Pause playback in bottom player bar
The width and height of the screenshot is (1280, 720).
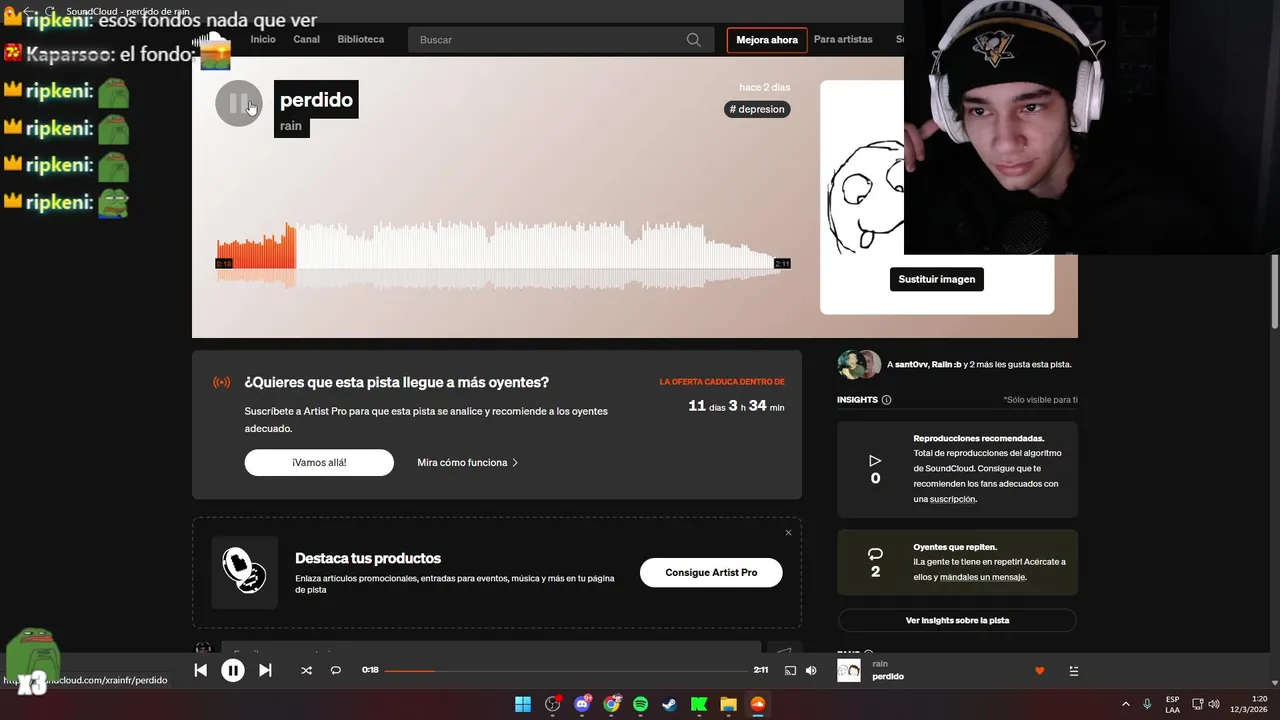pyautogui.click(x=232, y=670)
